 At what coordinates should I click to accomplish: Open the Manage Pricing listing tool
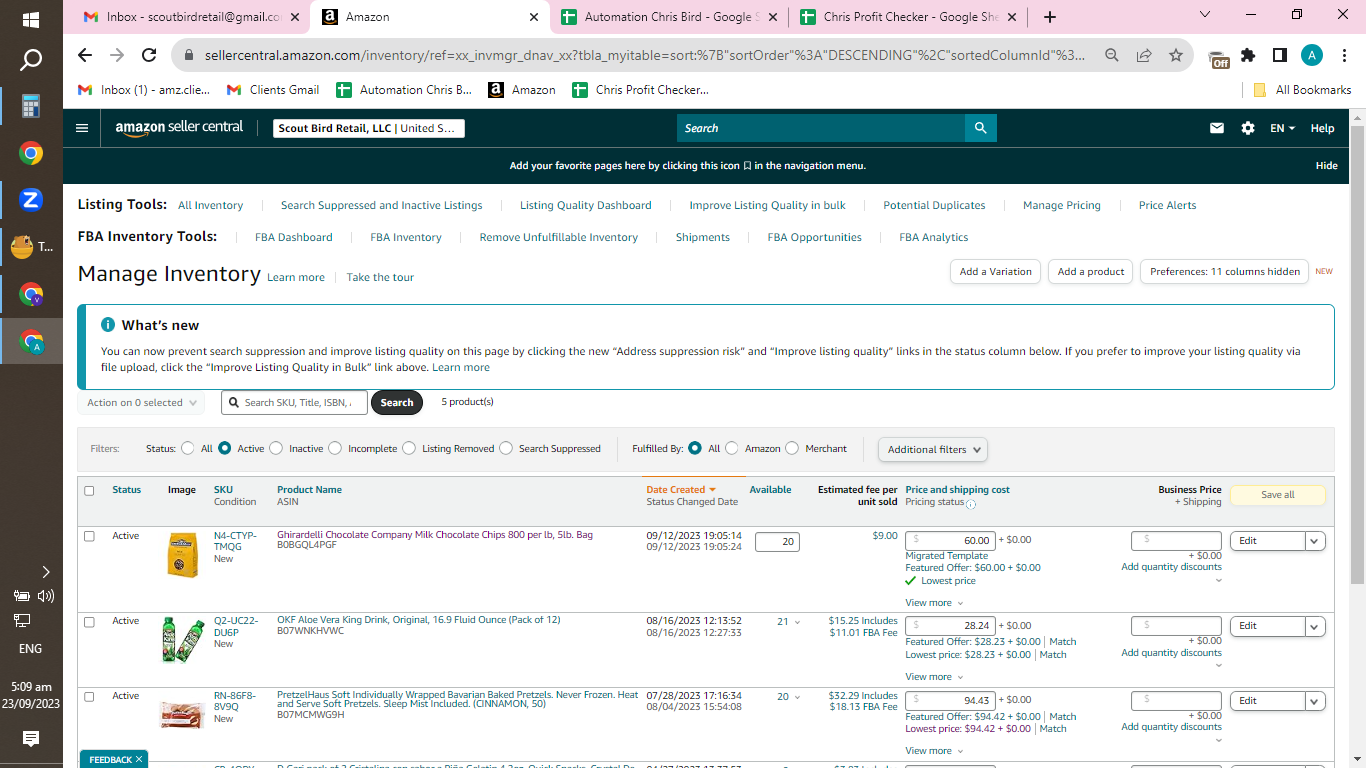coord(1062,205)
